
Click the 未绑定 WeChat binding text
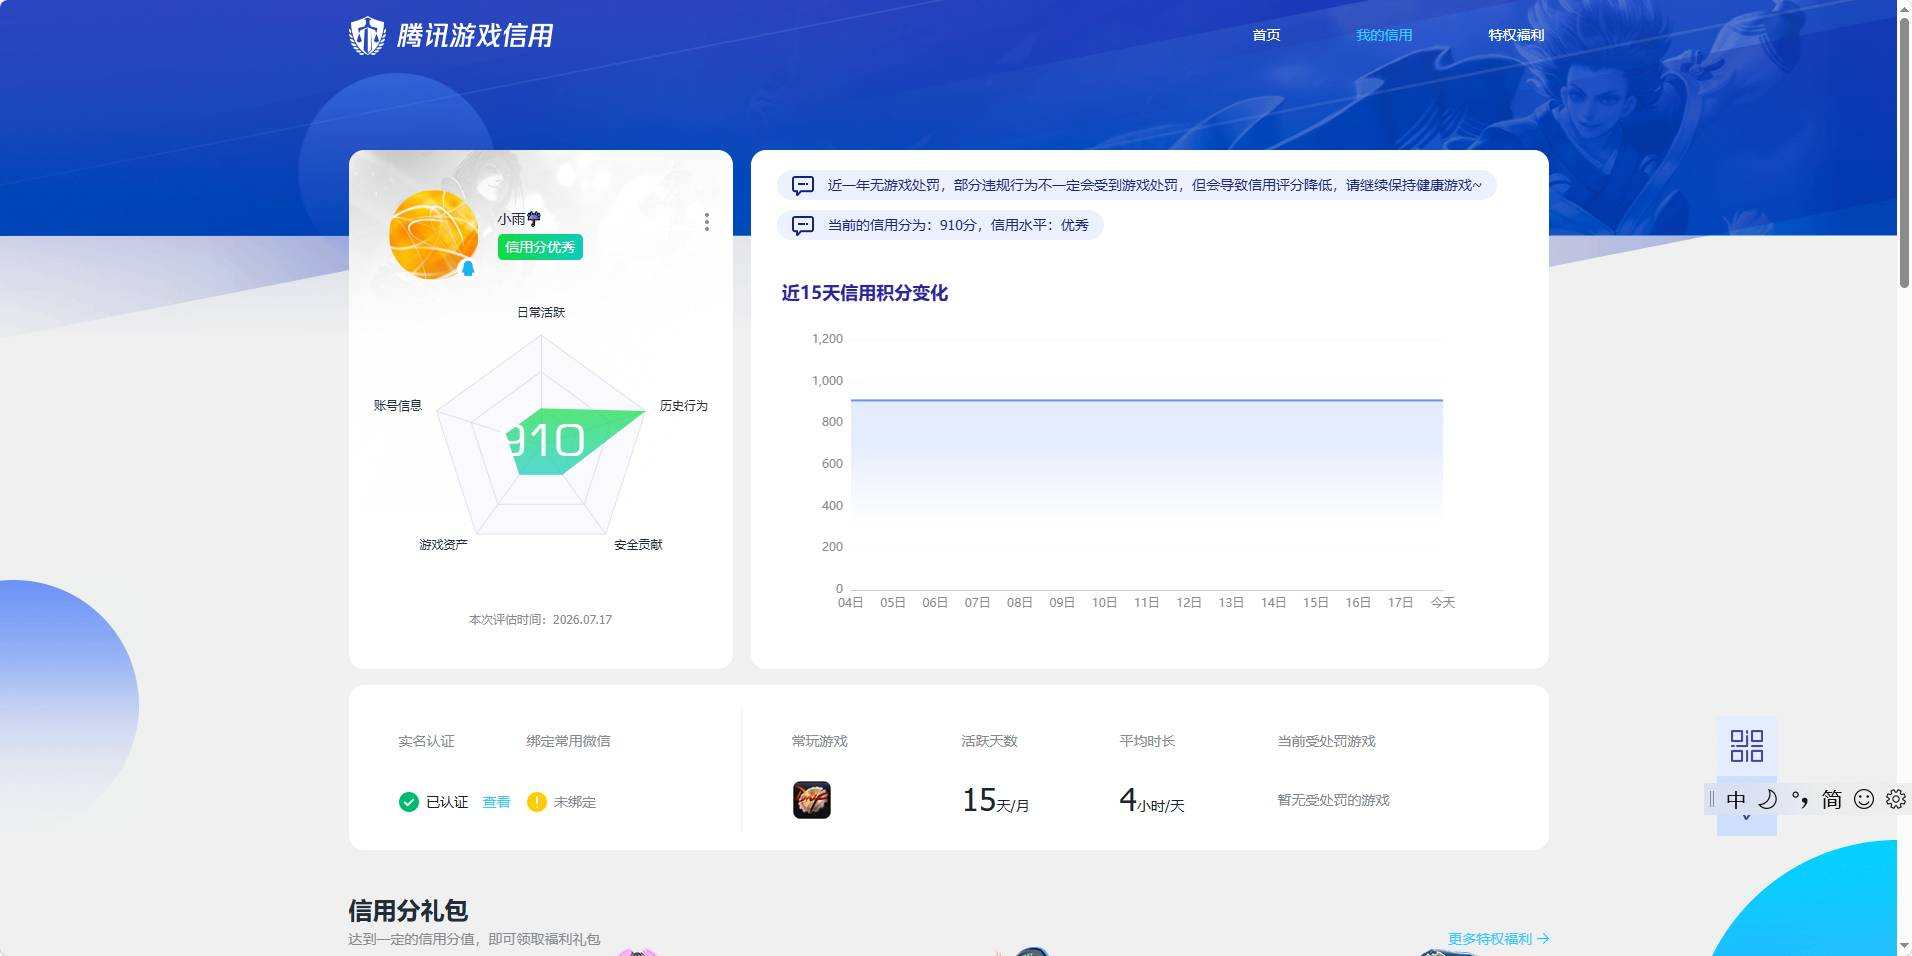click(x=574, y=802)
